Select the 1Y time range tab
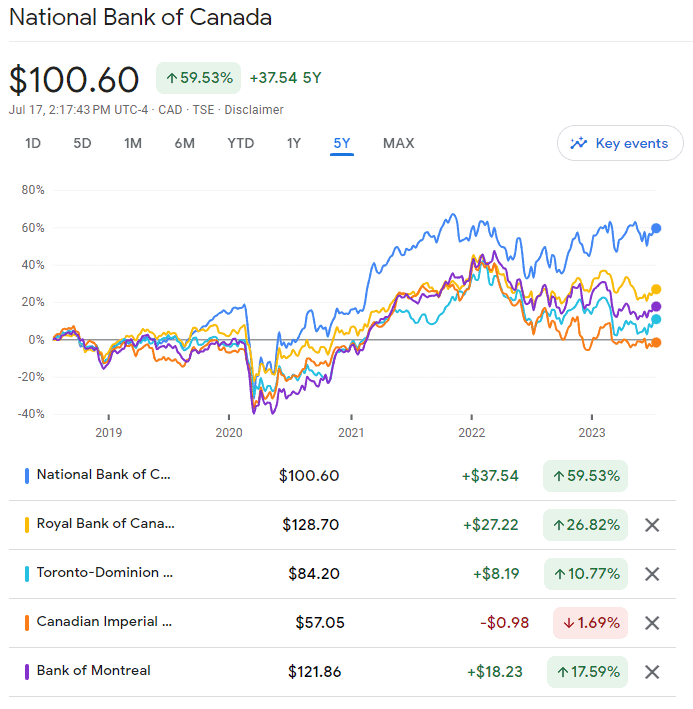This screenshot has width=693, height=709. coord(294,143)
